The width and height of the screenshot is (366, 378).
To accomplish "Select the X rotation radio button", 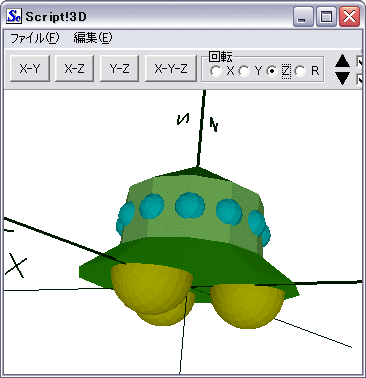I will 216,71.
